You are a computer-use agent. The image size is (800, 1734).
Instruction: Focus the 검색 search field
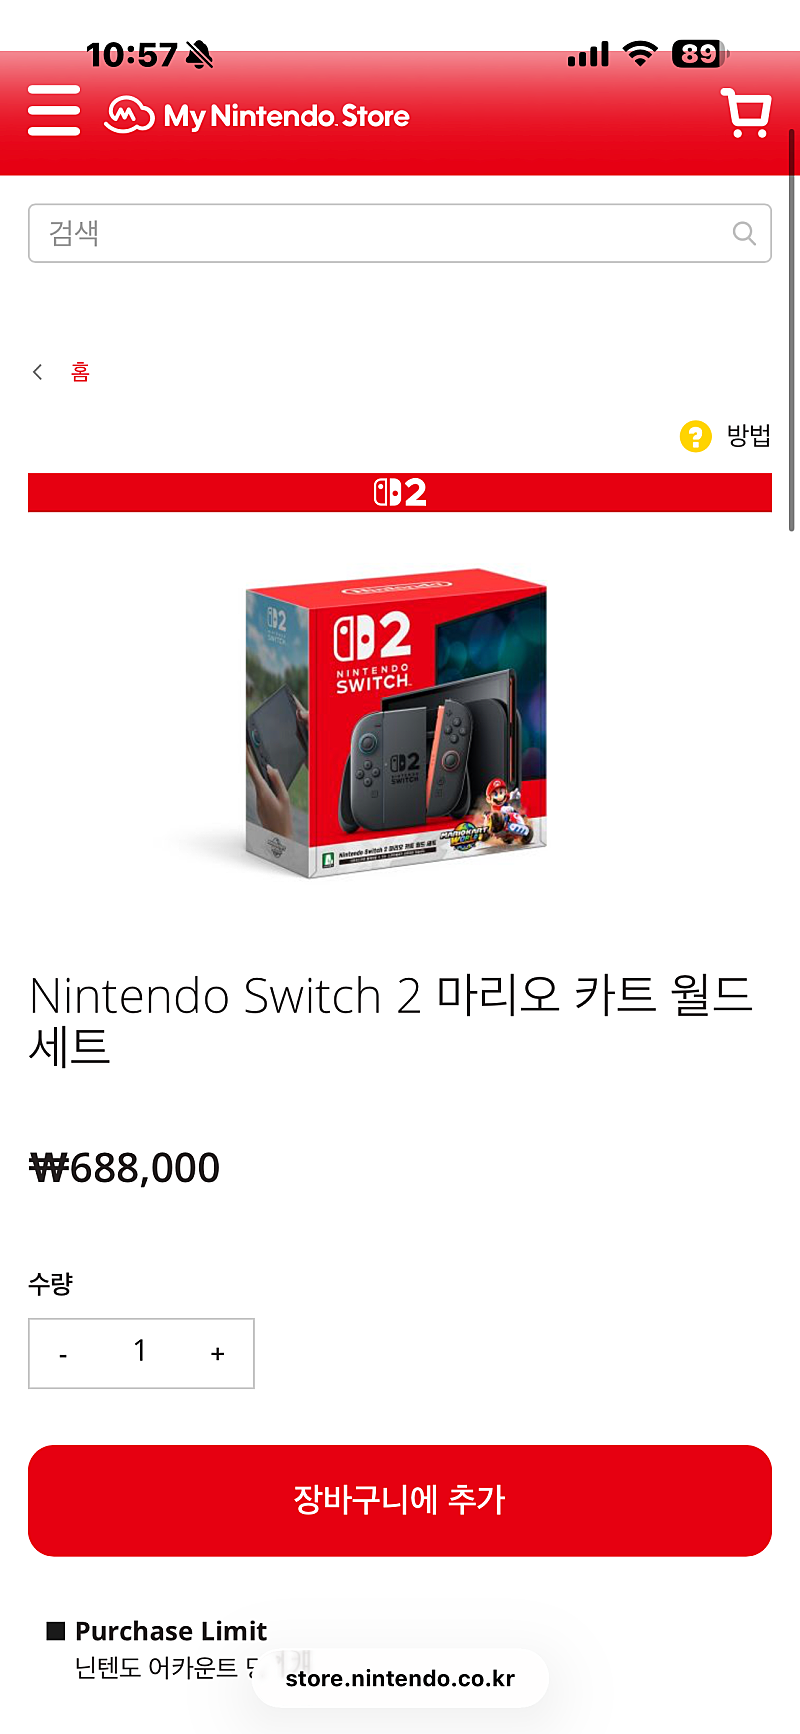point(400,233)
